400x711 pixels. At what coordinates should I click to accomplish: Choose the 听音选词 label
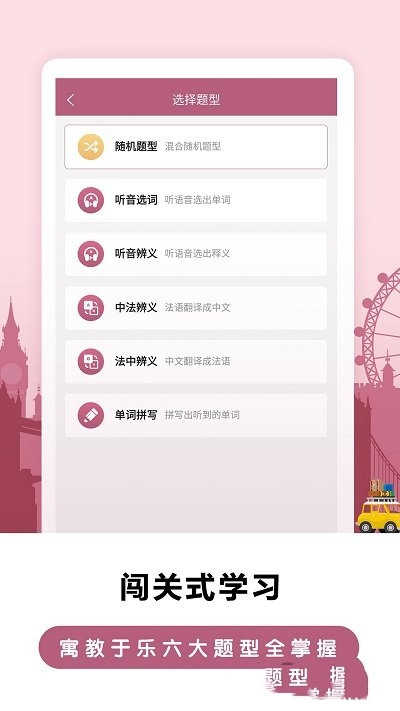click(136, 200)
